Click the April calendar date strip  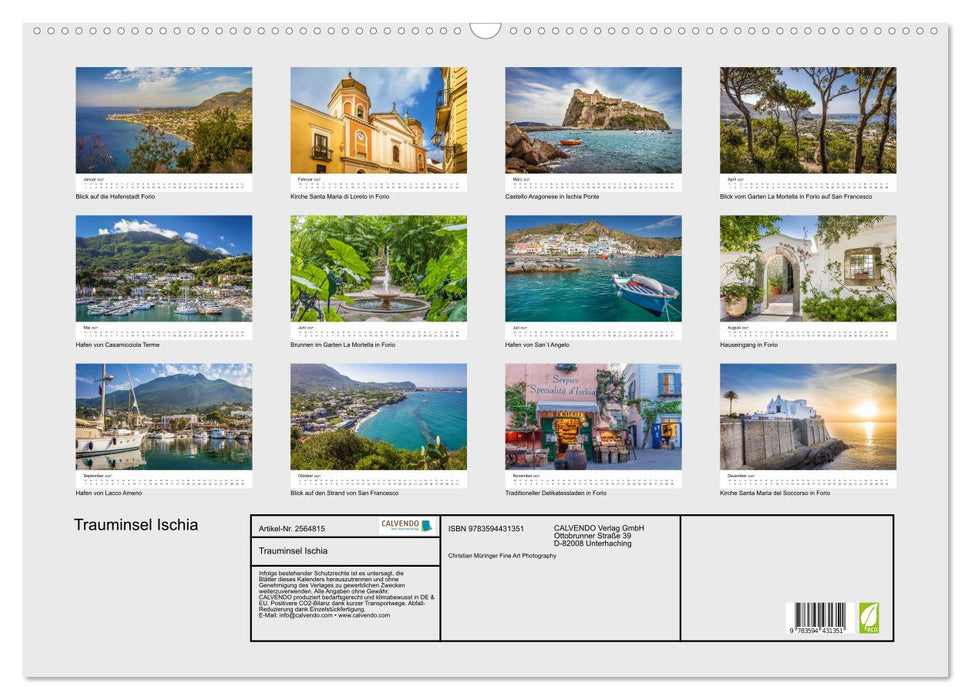tap(808, 183)
